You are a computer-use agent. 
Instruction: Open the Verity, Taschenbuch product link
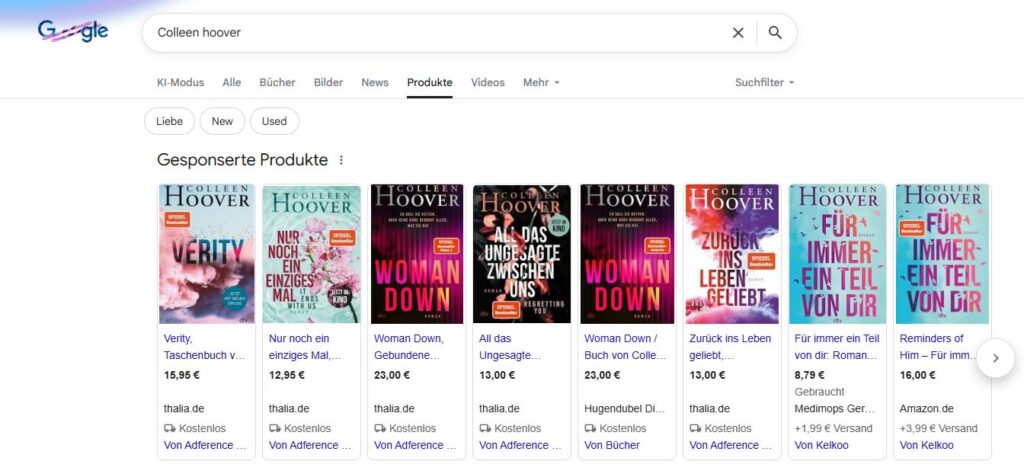click(204, 346)
